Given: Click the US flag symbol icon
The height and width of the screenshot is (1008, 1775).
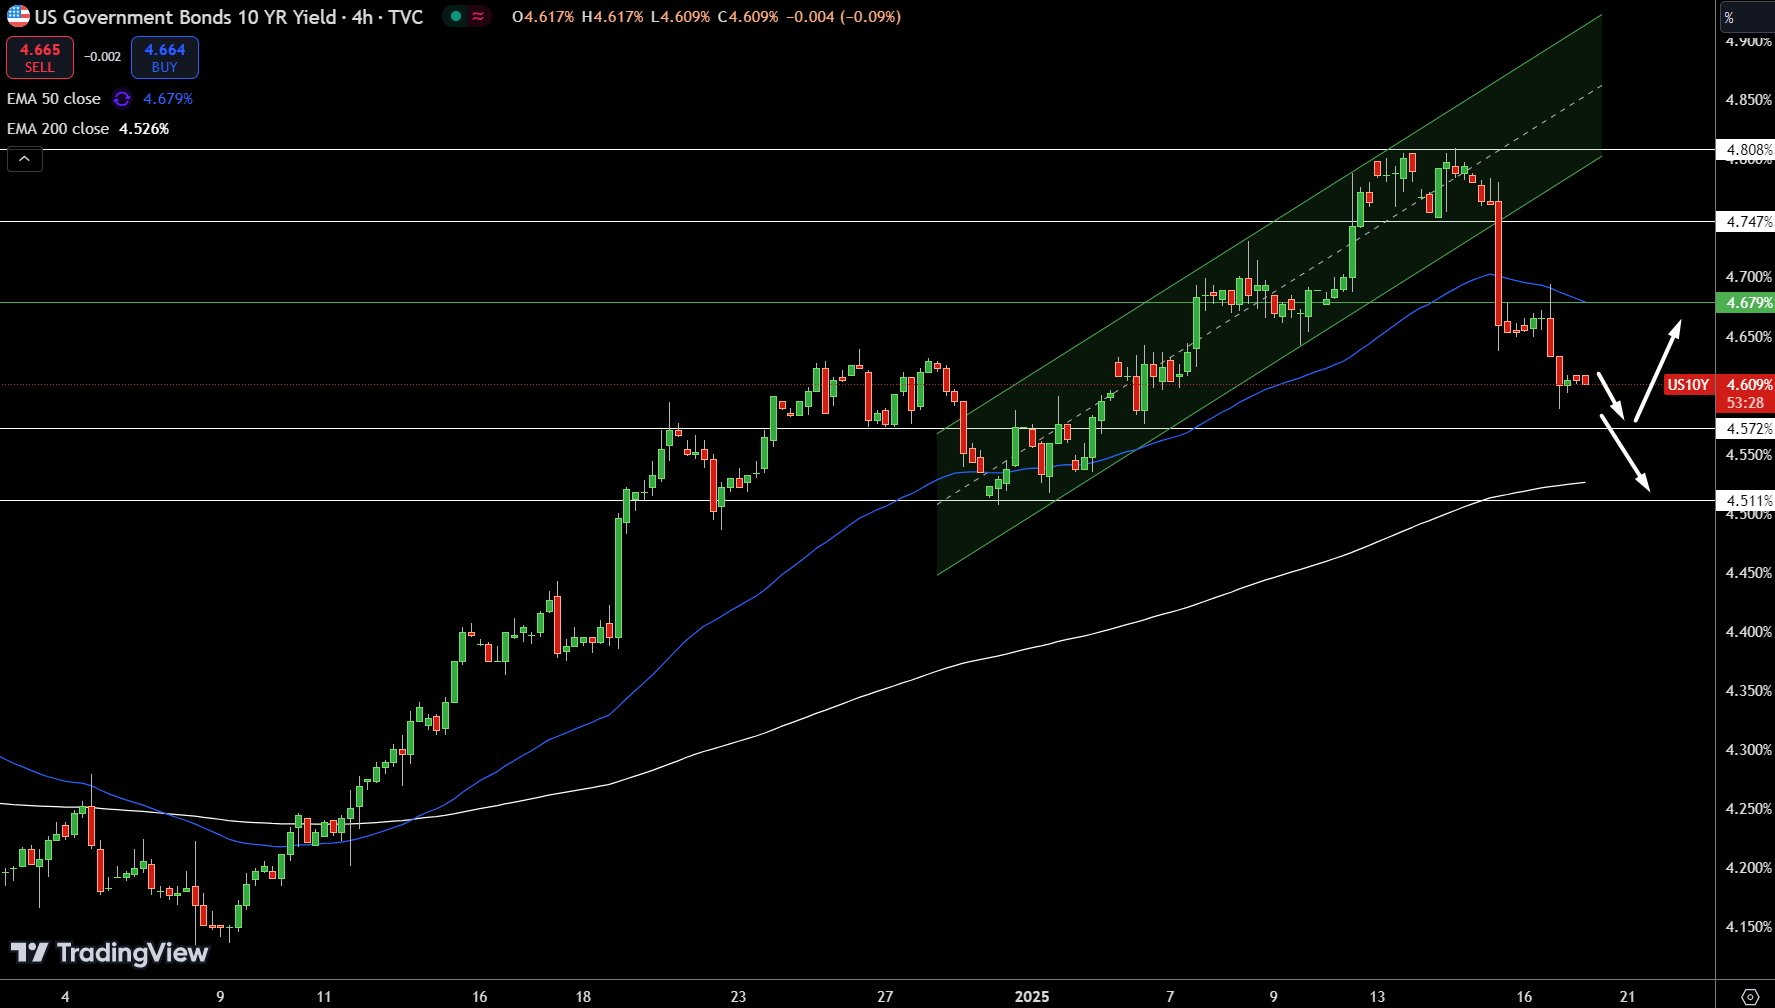Looking at the screenshot, I should click(18, 16).
